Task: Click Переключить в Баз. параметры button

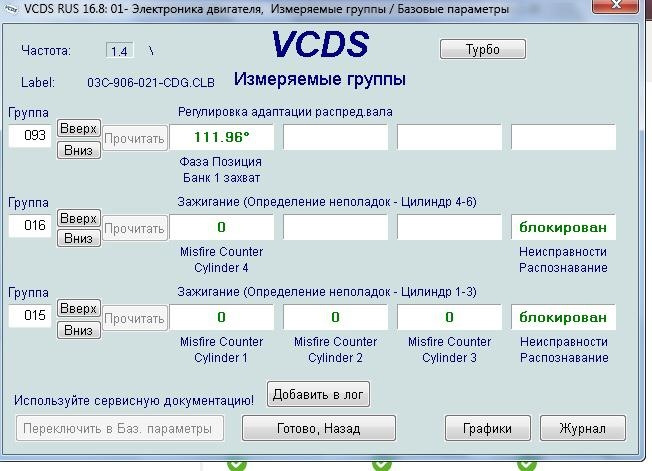Action: coord(120,428)
